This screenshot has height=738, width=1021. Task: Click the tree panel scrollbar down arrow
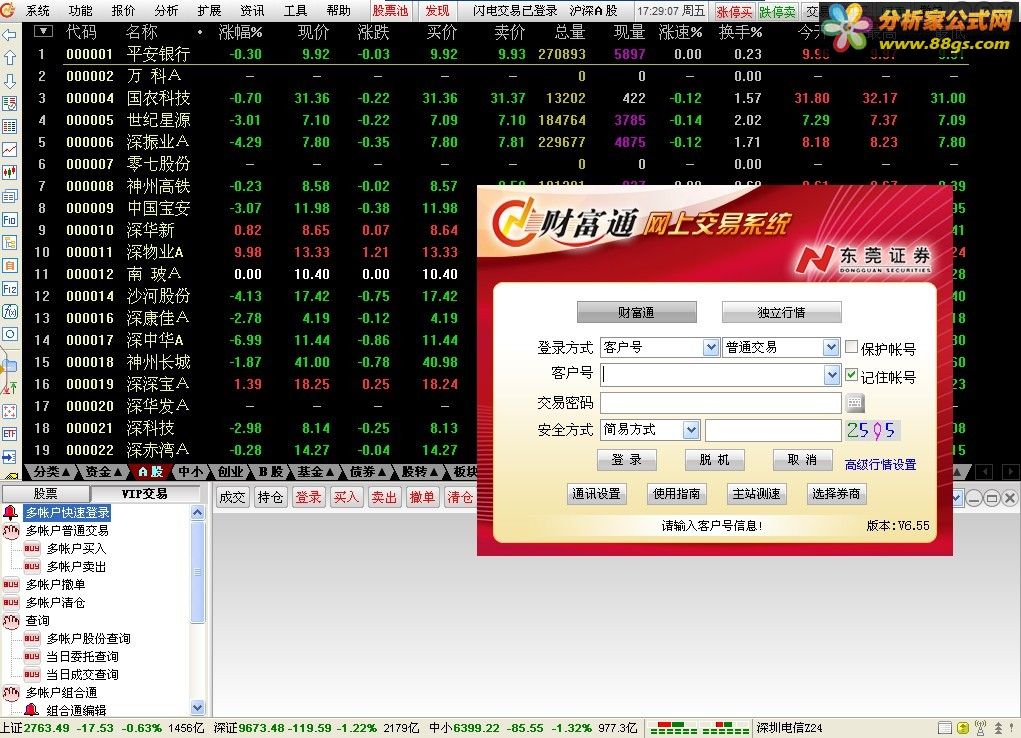pos(198,707)
